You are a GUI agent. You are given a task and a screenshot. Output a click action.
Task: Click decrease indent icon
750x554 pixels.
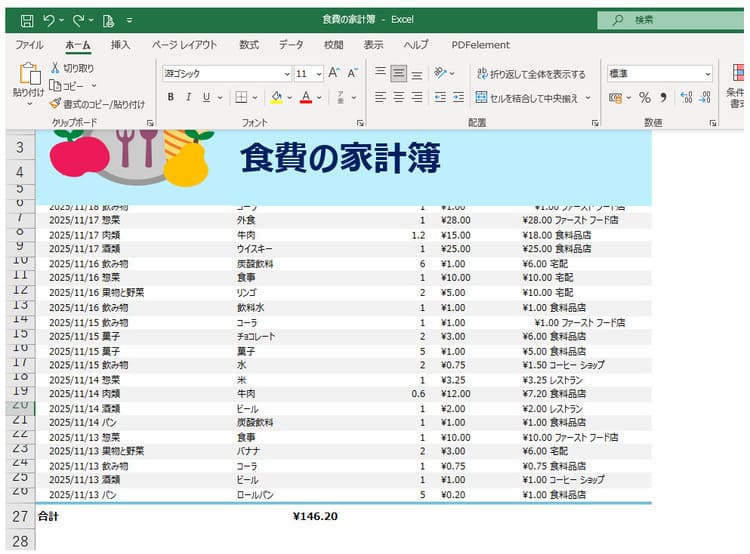pos(440,98)
